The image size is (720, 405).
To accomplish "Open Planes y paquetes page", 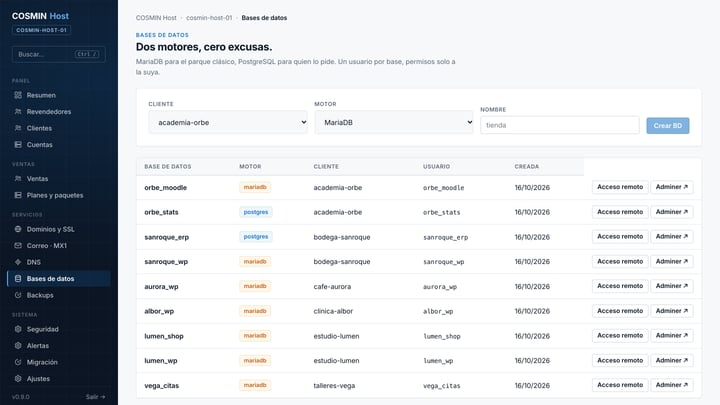I will click(59, 195).
